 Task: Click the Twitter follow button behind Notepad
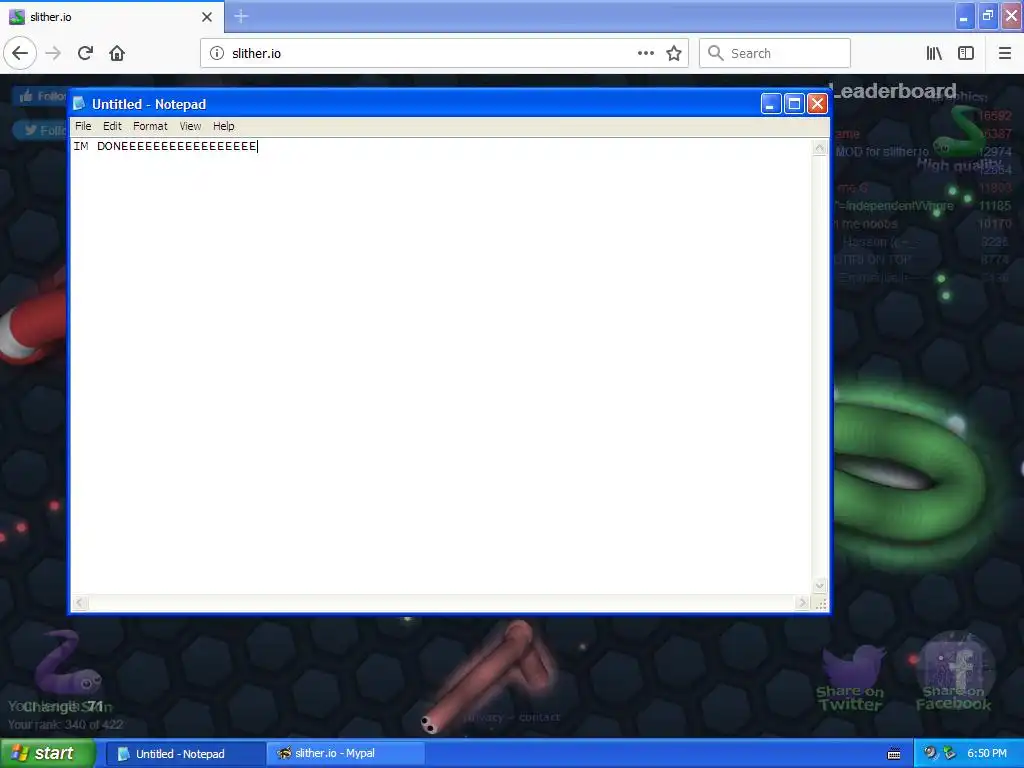click(x=40, y=130)
